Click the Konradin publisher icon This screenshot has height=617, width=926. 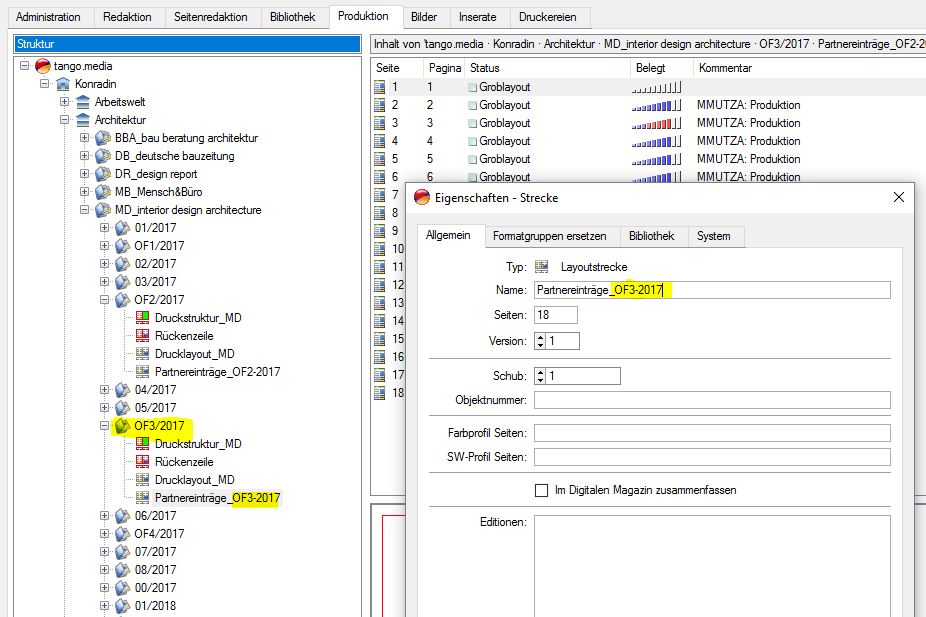(x=62, y=84)
